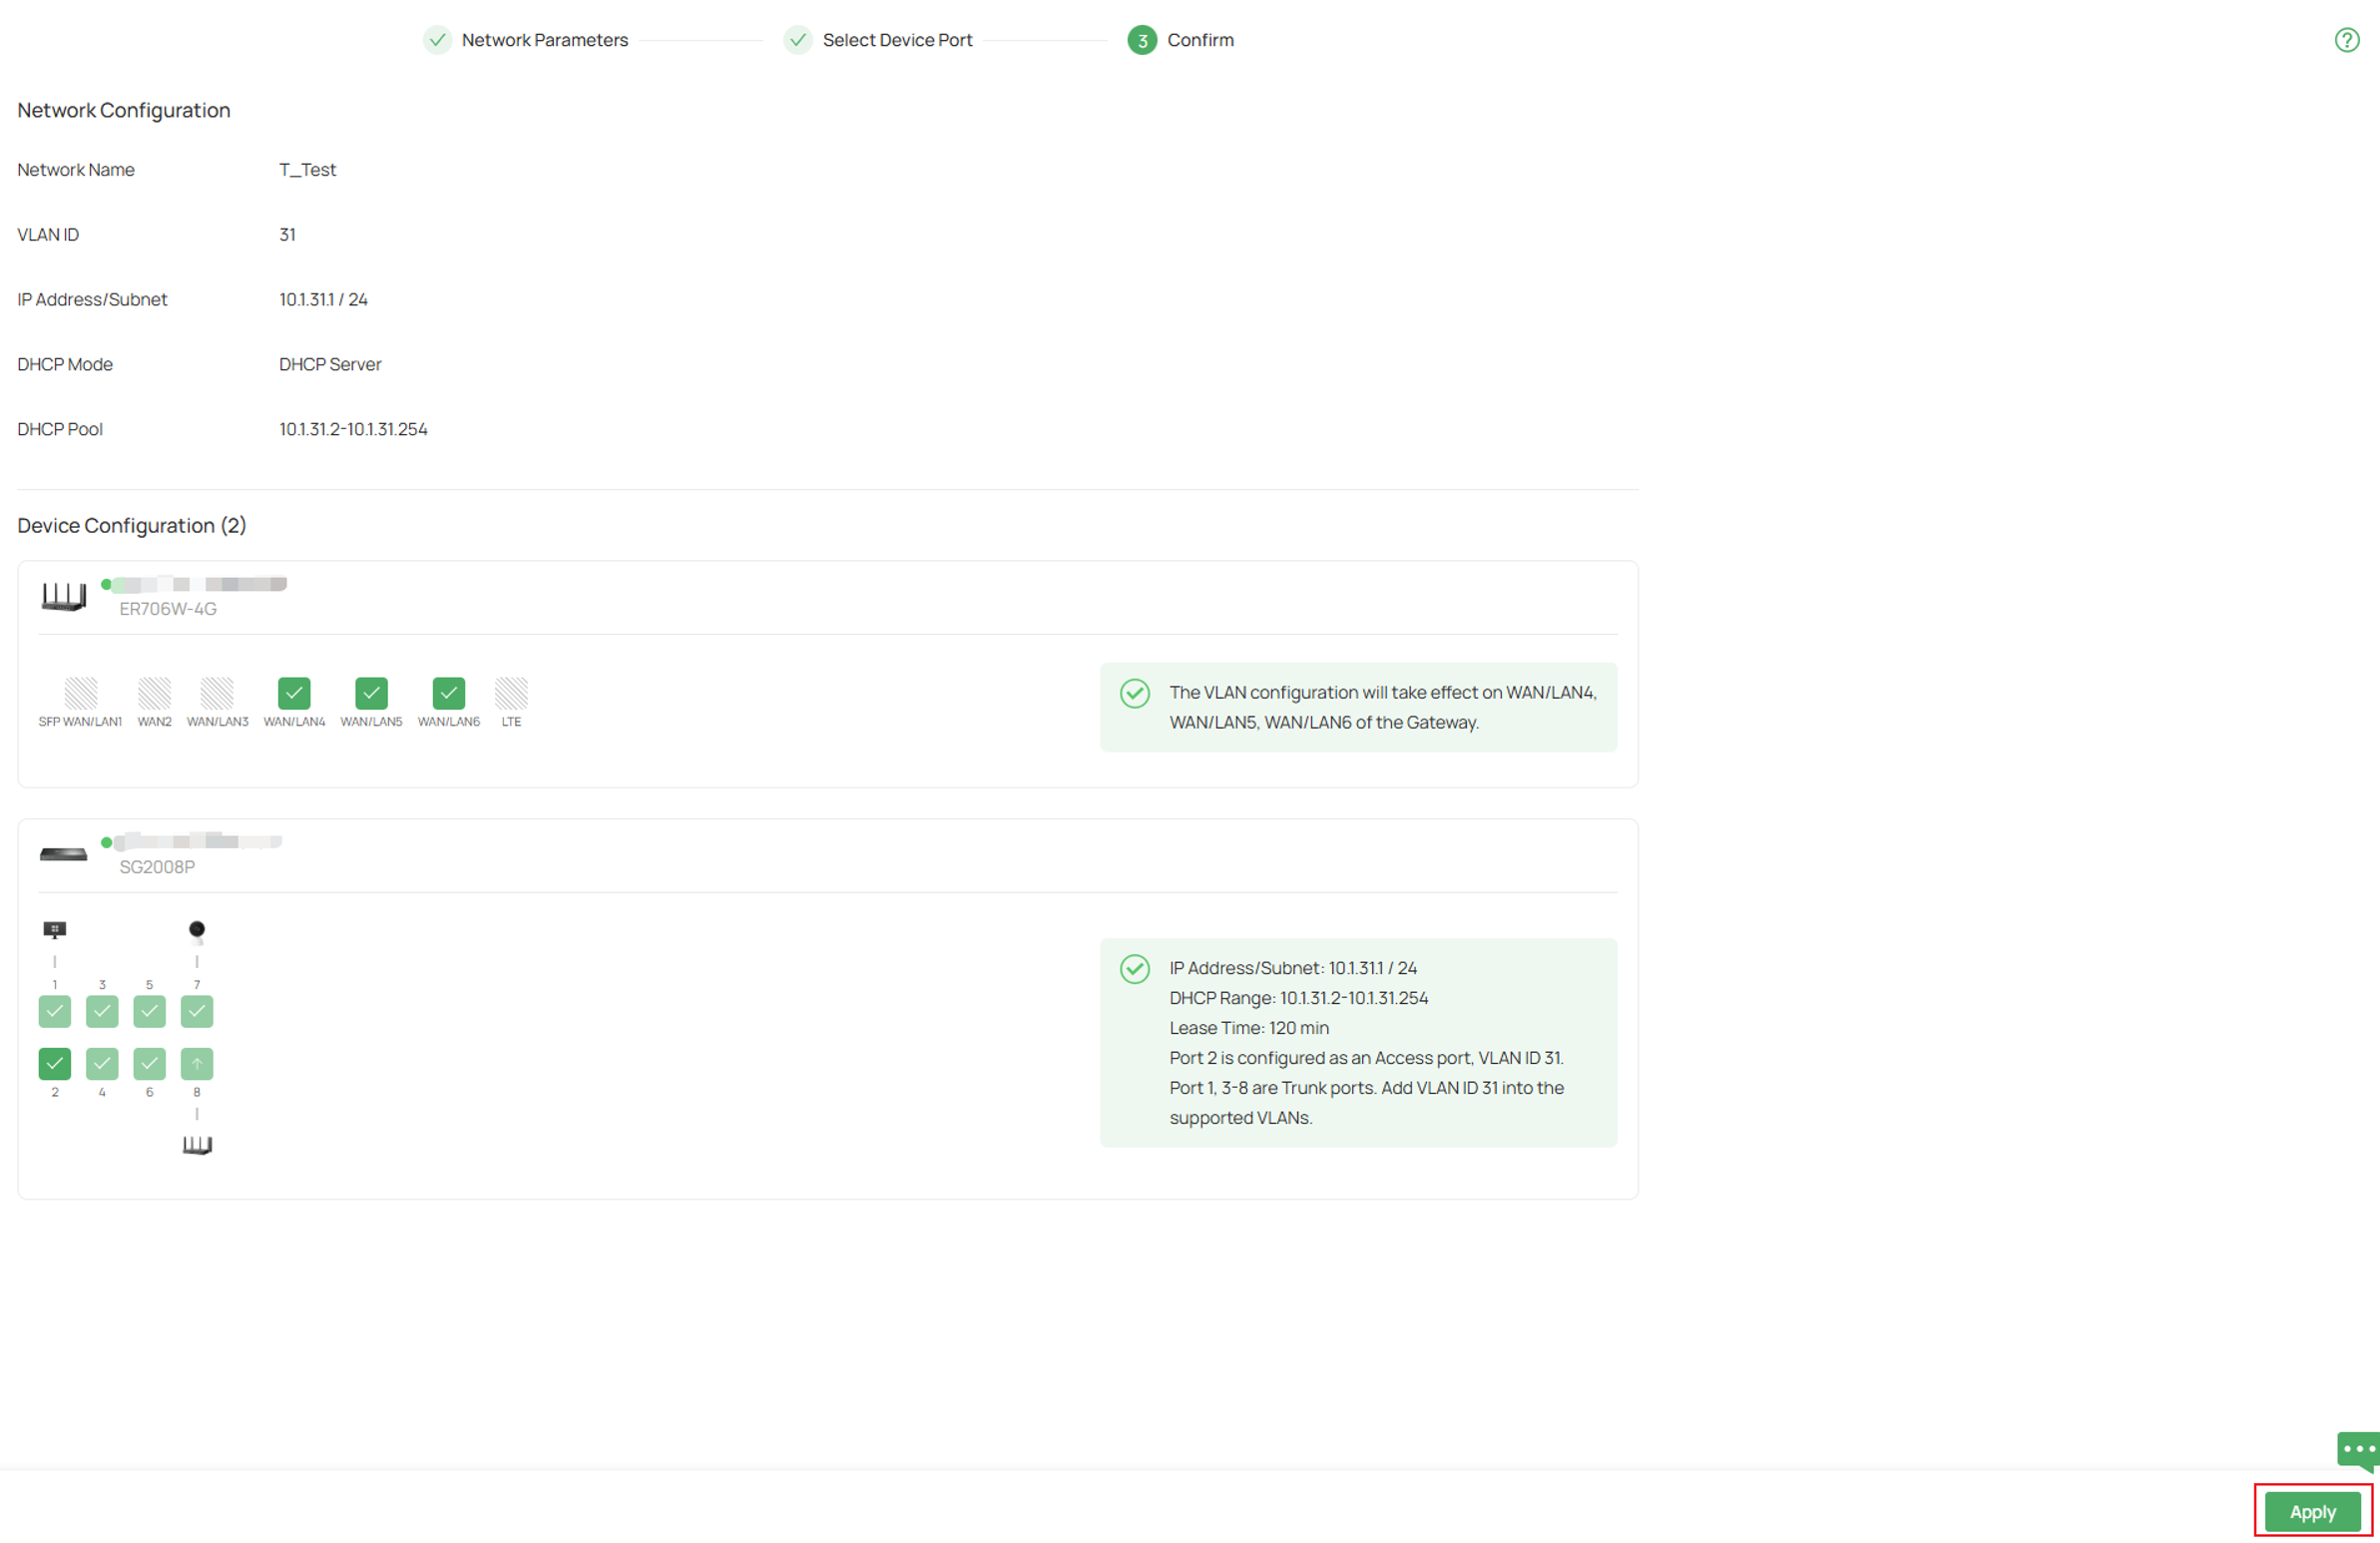Click the SG2008P model label
The height and width of the screenshot is (1543, 2380).
tap(157, 867)
